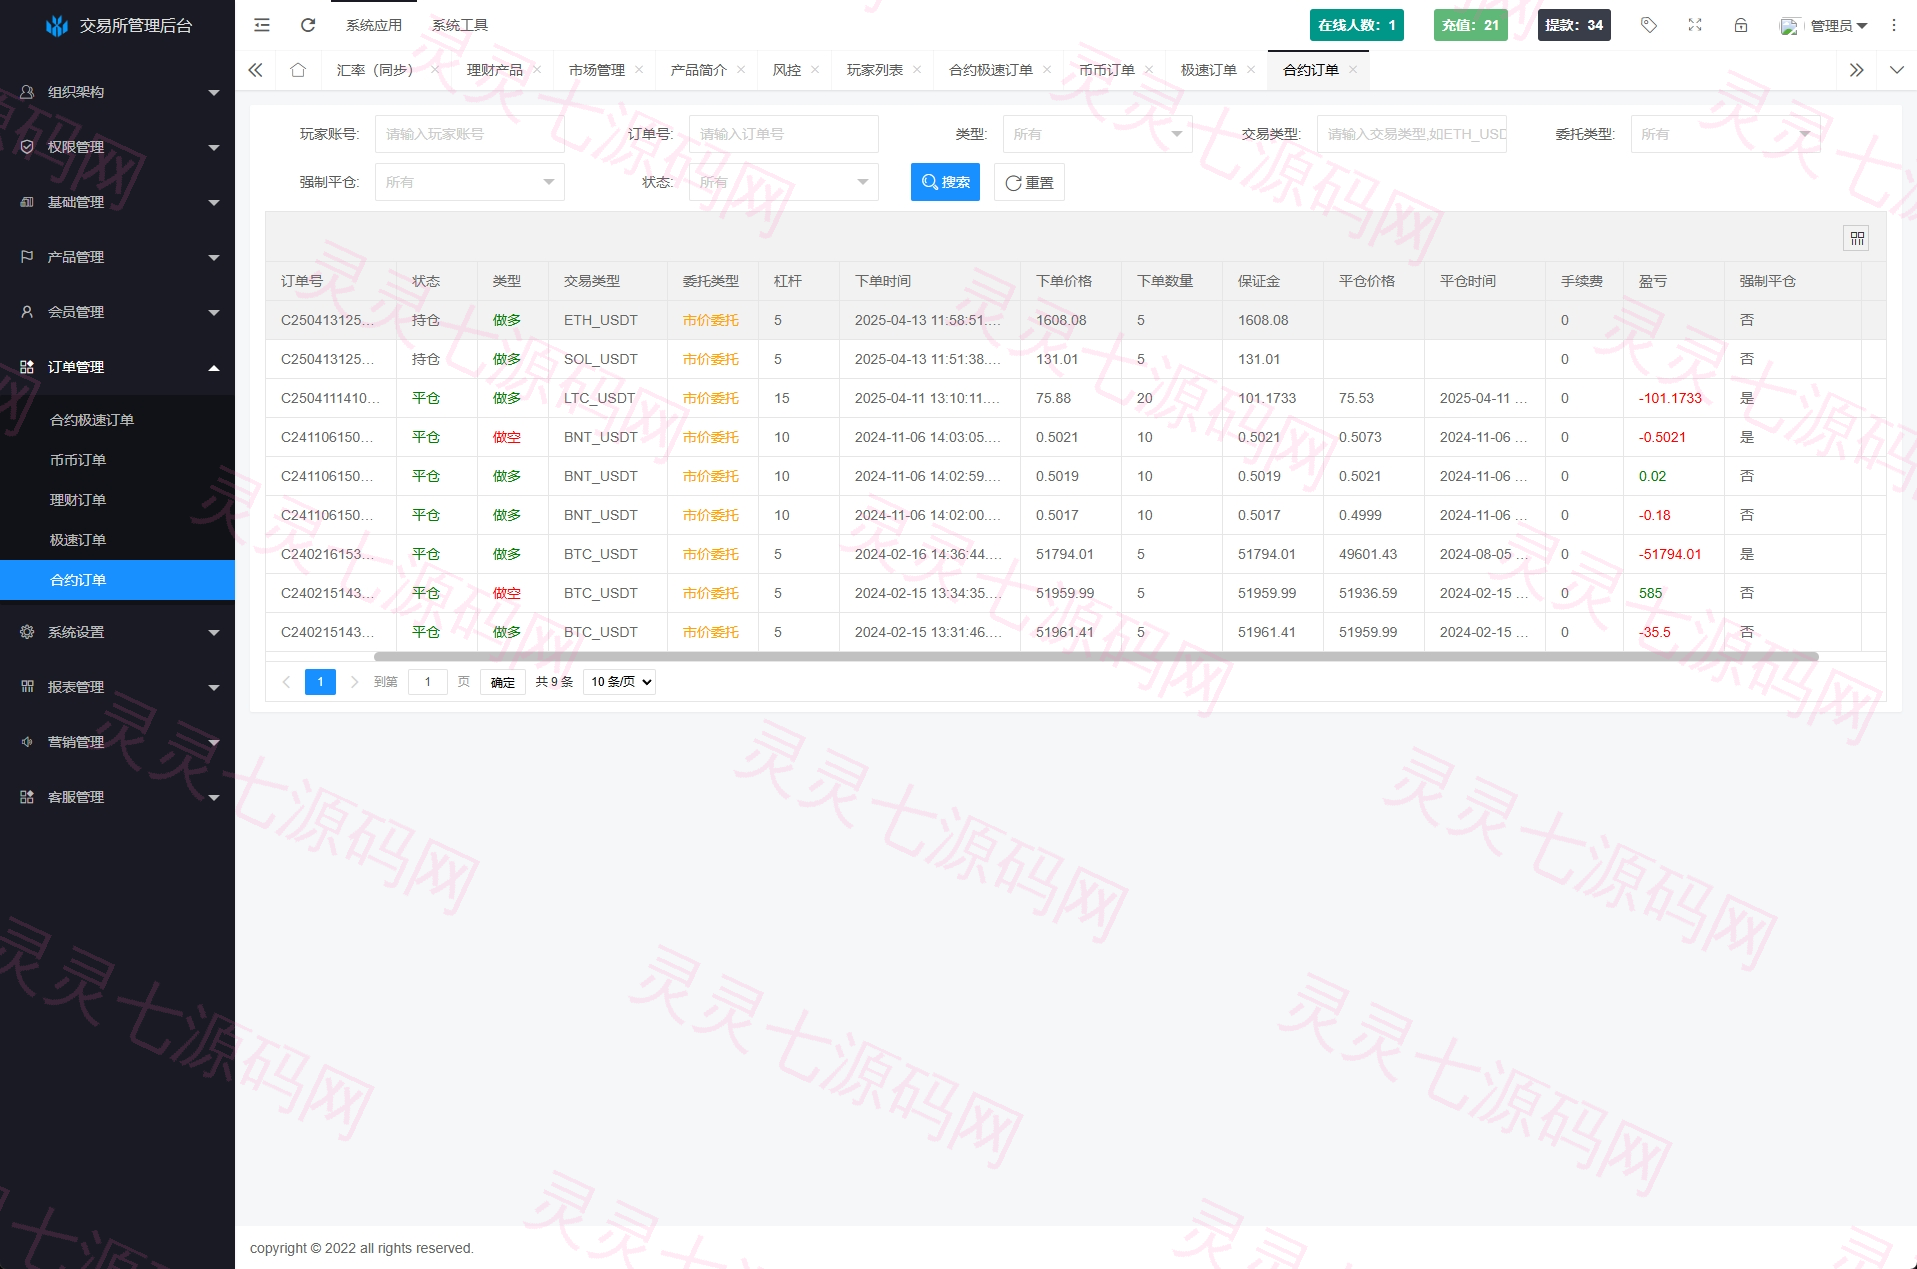Image resolution: width=1917 pixels, height=1269 pixels.
Task: Click the lock screen icon
Action: [1741, 25]
